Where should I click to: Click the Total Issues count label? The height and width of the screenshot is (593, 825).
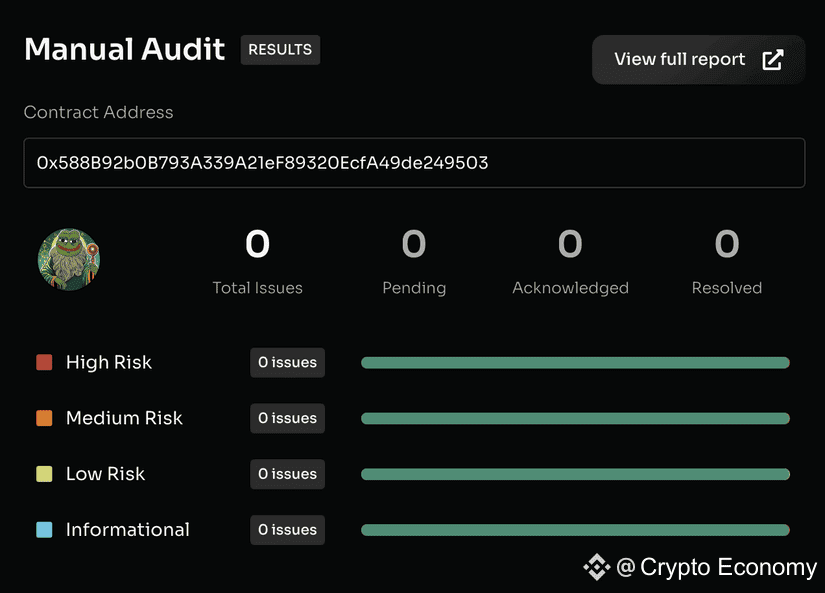point(257,288)
